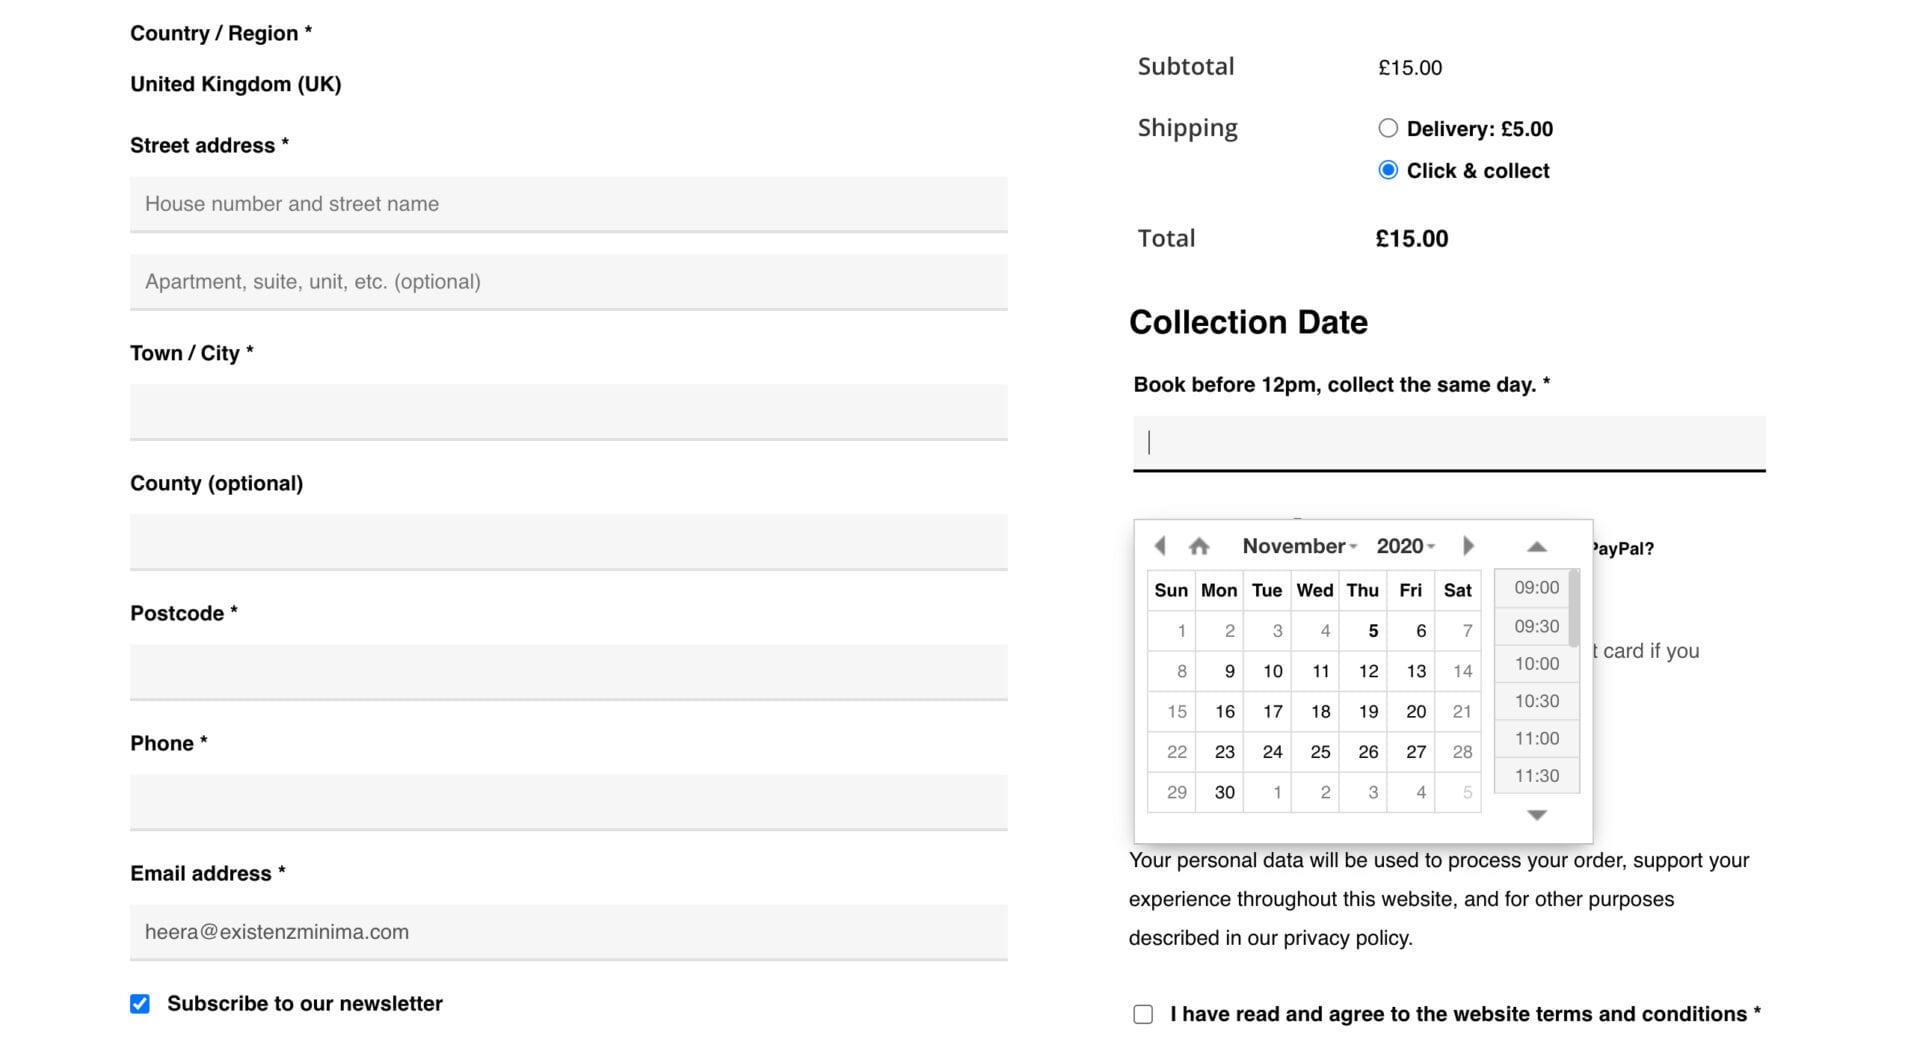Viewport: 1920px width, 1048px height.
Task: Click the Street address house number field
Action: tap(569, 204)
